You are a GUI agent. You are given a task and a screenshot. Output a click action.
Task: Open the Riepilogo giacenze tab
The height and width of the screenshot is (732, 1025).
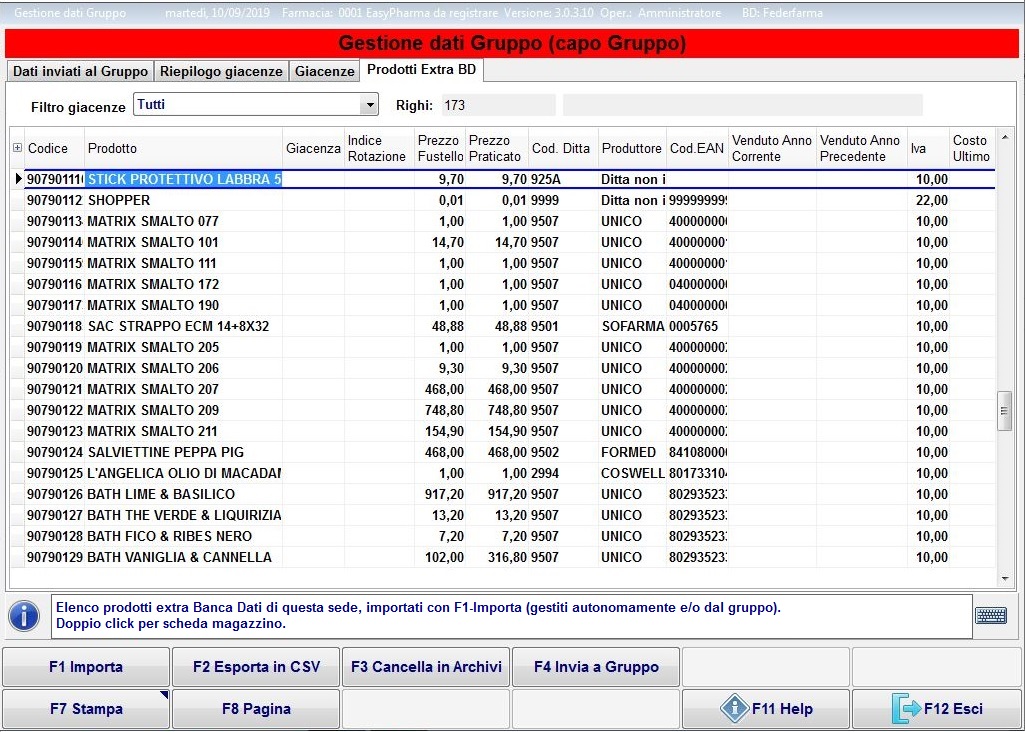click(222, 71)
